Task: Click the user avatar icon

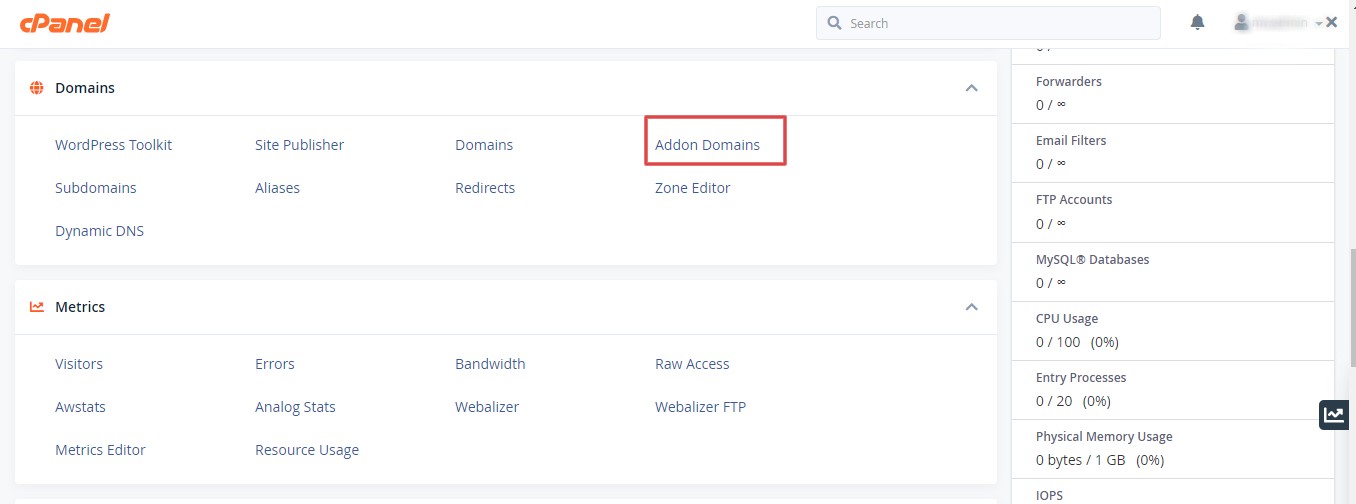Action: (x=1242, y=22)
